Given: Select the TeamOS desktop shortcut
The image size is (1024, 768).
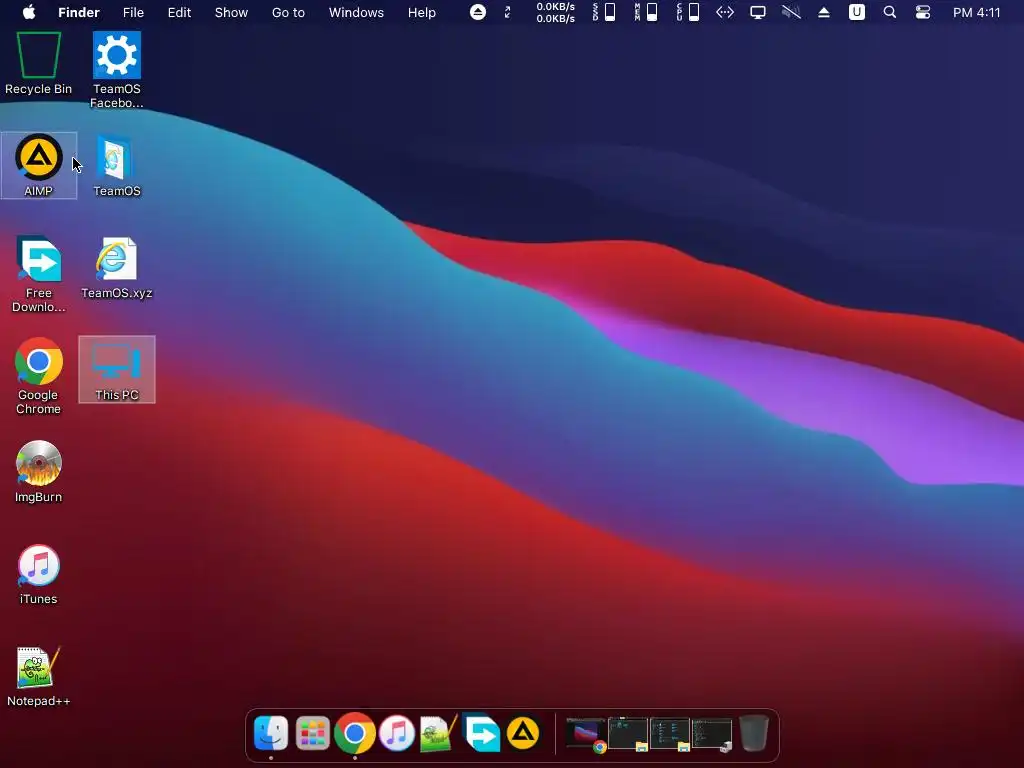Looking at the screenshot, I should click(116, 166).
